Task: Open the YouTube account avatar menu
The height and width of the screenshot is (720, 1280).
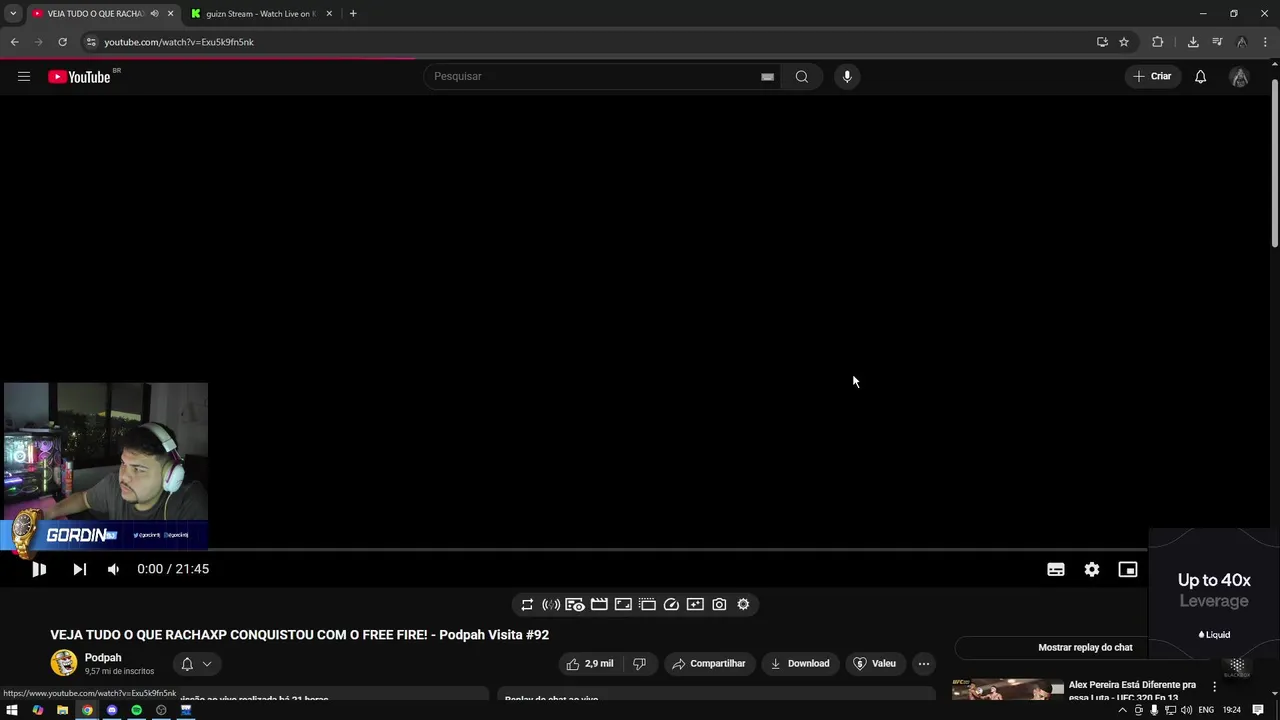Action: coord(1239,77)
